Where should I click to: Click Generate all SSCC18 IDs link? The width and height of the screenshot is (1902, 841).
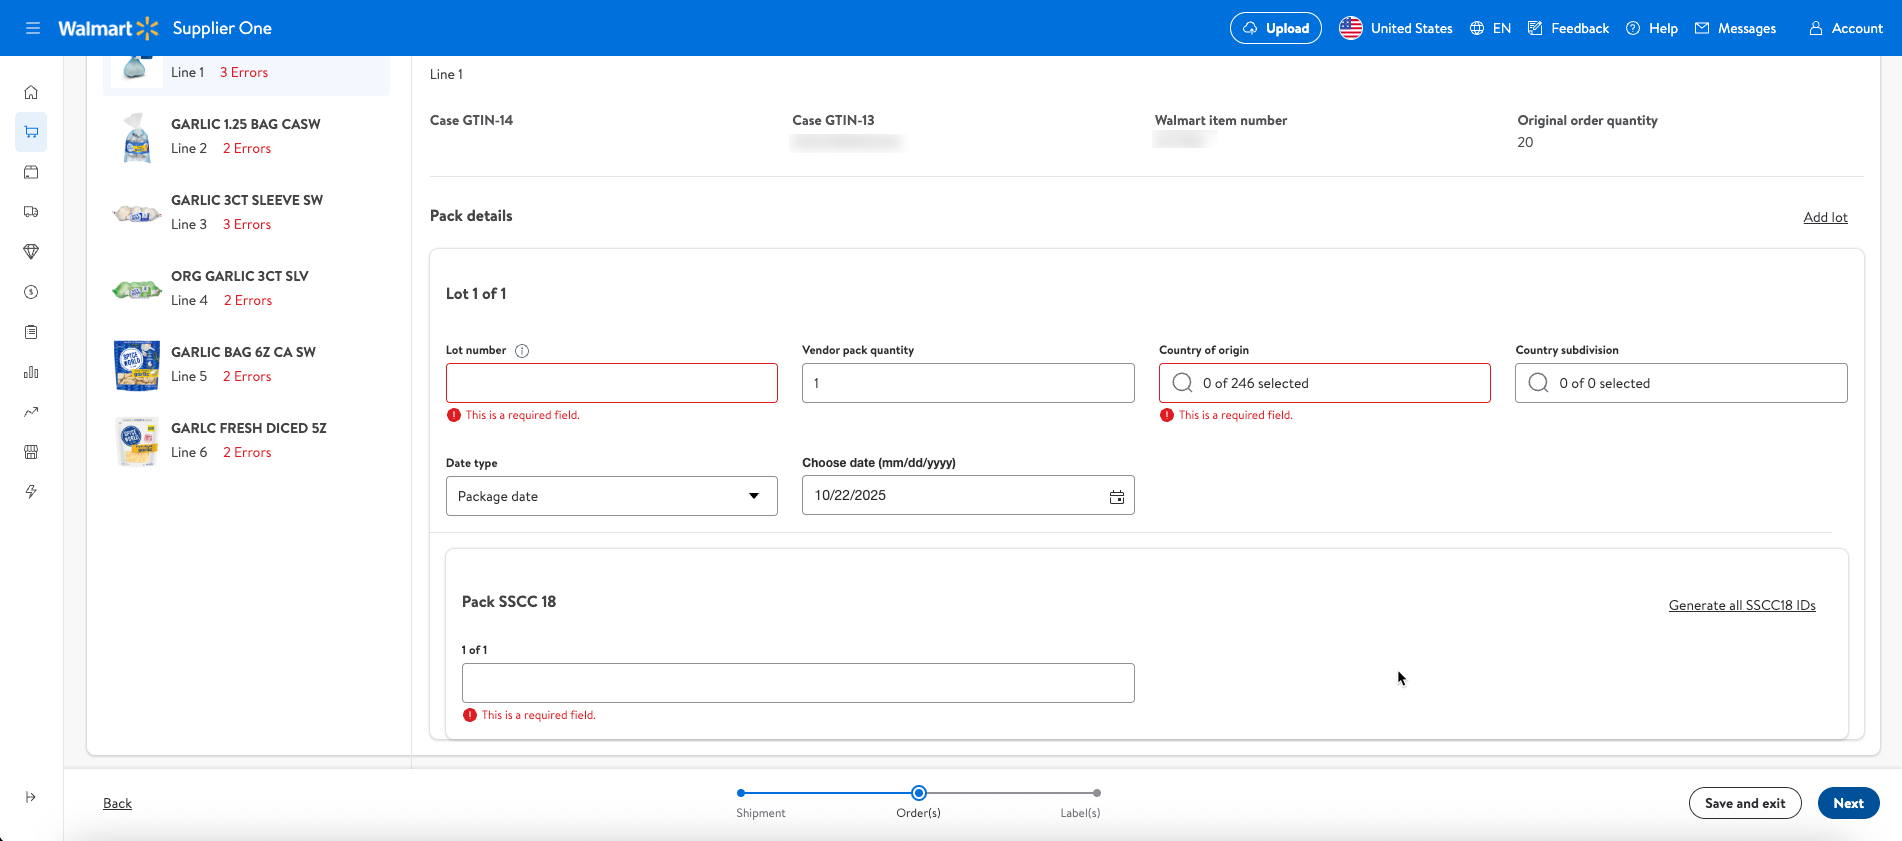(1741, 605)
